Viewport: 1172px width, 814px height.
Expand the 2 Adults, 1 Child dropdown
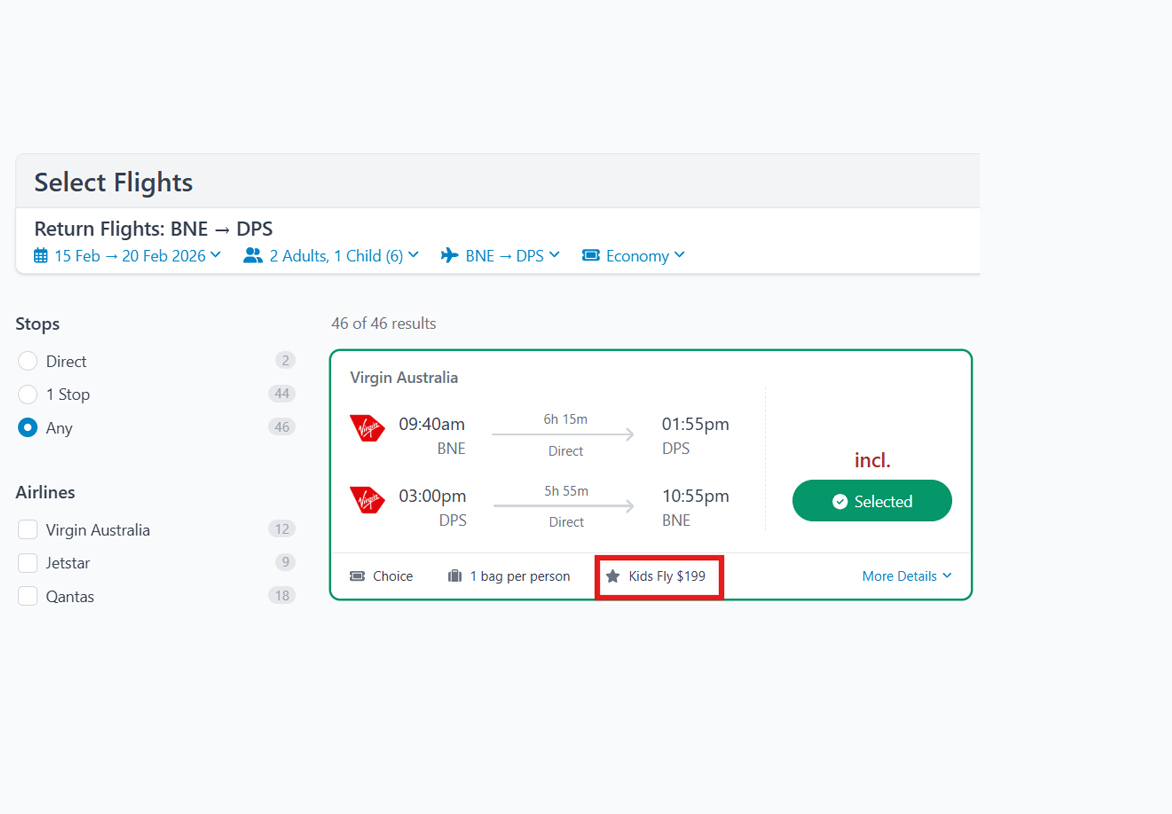tap(343, 256)
